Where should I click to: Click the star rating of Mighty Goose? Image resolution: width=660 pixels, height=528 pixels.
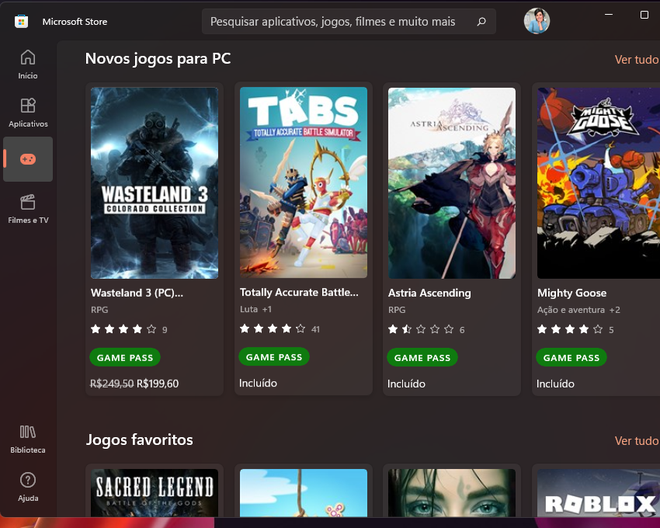point(570,329)
